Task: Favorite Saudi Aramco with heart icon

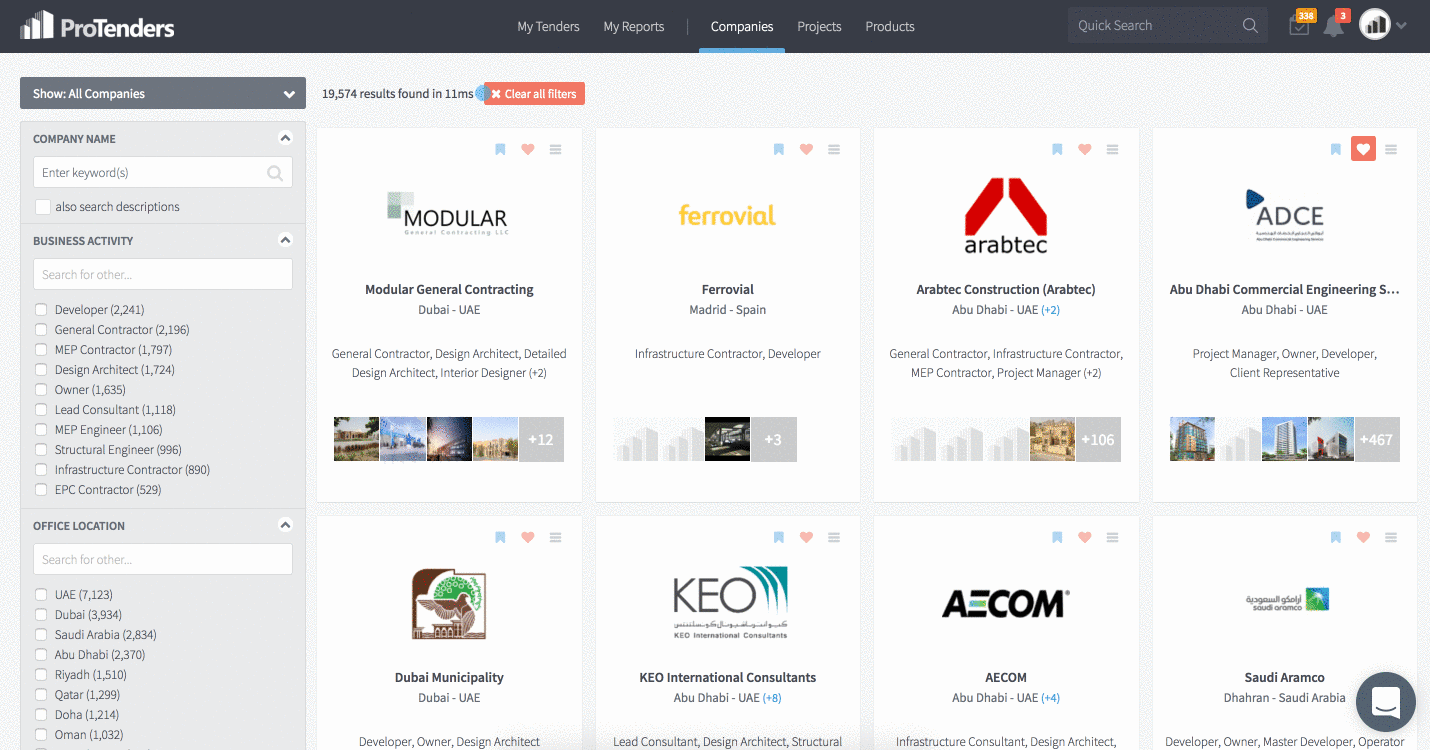Action: pyautogui.click(x=1363, y=537)
